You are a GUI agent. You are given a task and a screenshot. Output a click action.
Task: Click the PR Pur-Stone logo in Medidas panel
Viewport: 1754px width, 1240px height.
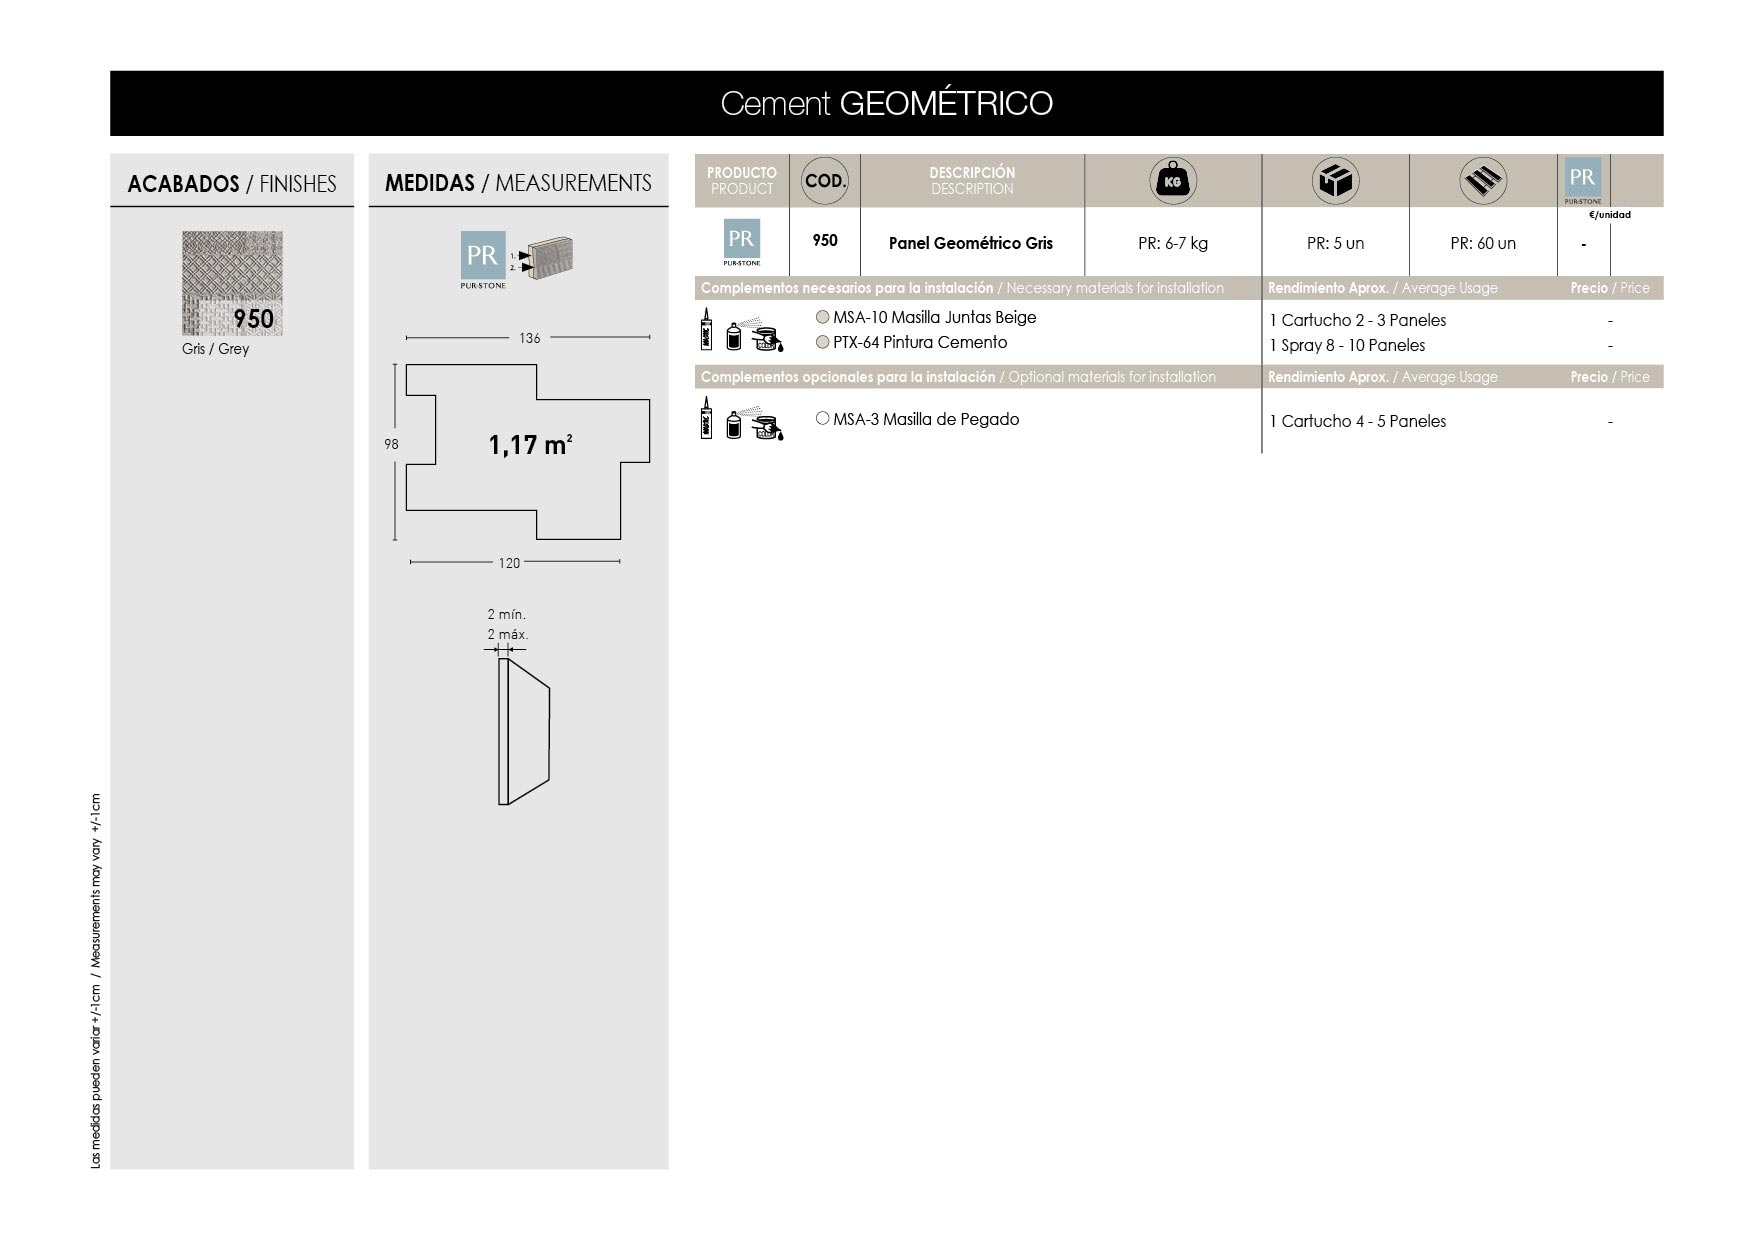(482, 260)
